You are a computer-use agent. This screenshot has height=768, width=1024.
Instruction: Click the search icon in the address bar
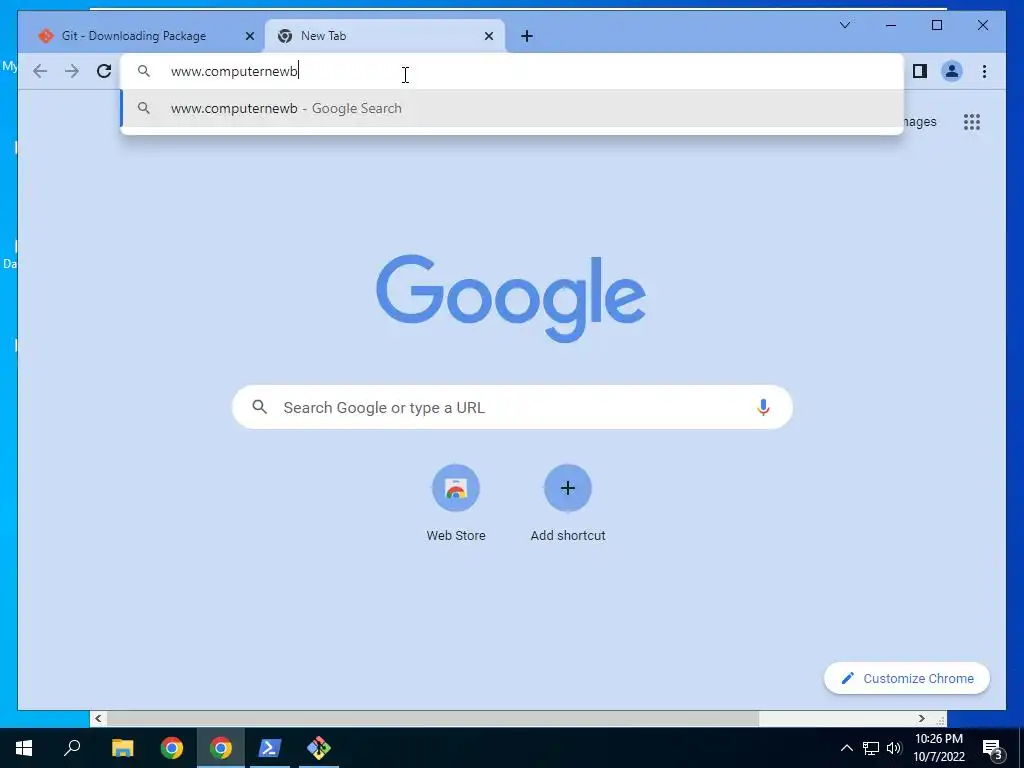point(144,71)
